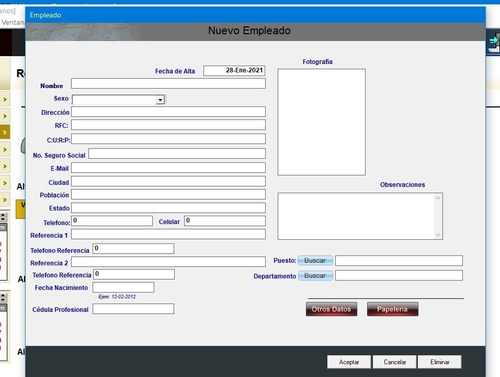The width and height of the screenshot is (500, 377).
Task: Click the Ciudad text field
Action: click(168, 181)
